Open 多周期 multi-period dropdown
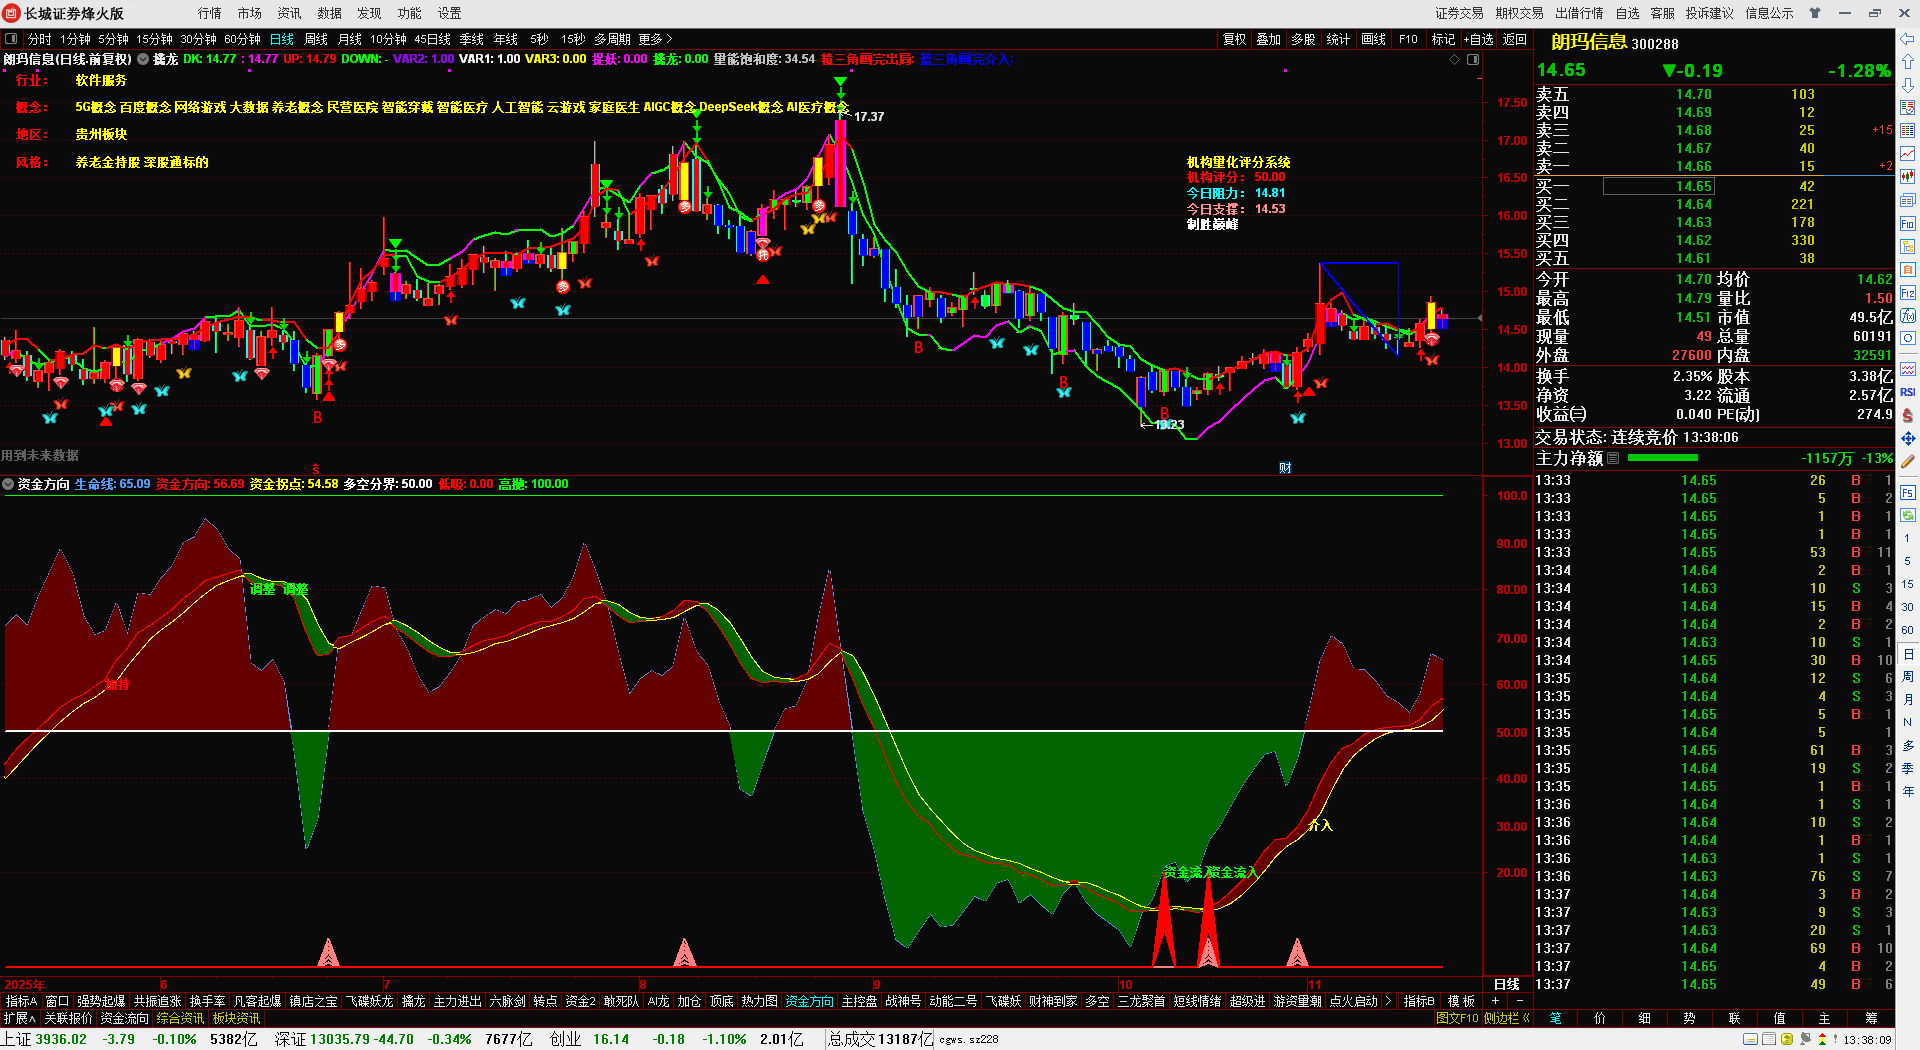The width and height of the screenshot is (1920, 1050). click(x=612, y=39)
